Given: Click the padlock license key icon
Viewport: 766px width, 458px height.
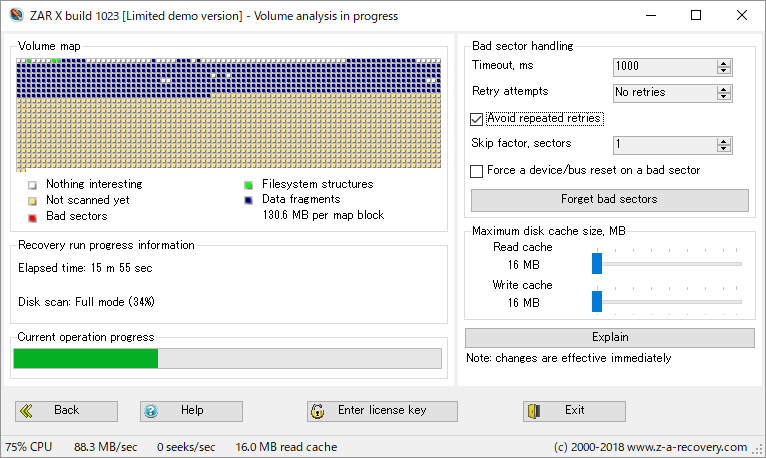Looking at the screenshot, I should point(318,411).
